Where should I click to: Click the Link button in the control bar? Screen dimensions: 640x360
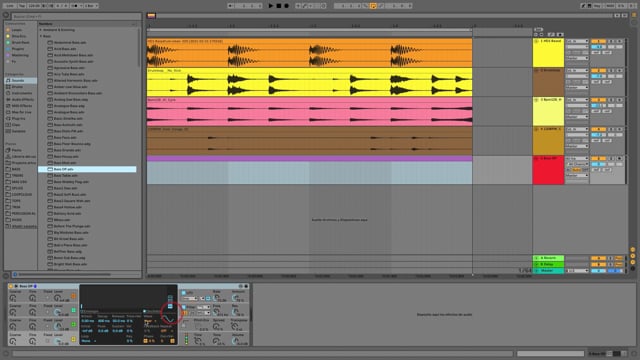[x=10, y=6]
